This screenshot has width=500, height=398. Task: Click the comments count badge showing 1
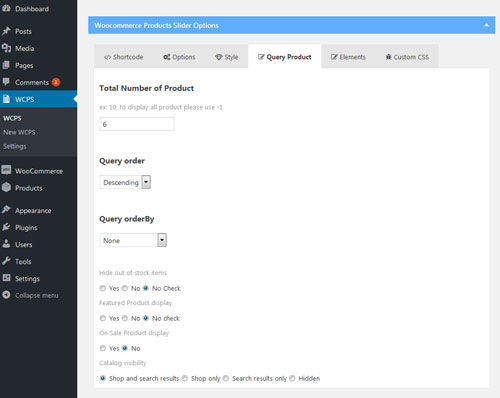(56, 82)
